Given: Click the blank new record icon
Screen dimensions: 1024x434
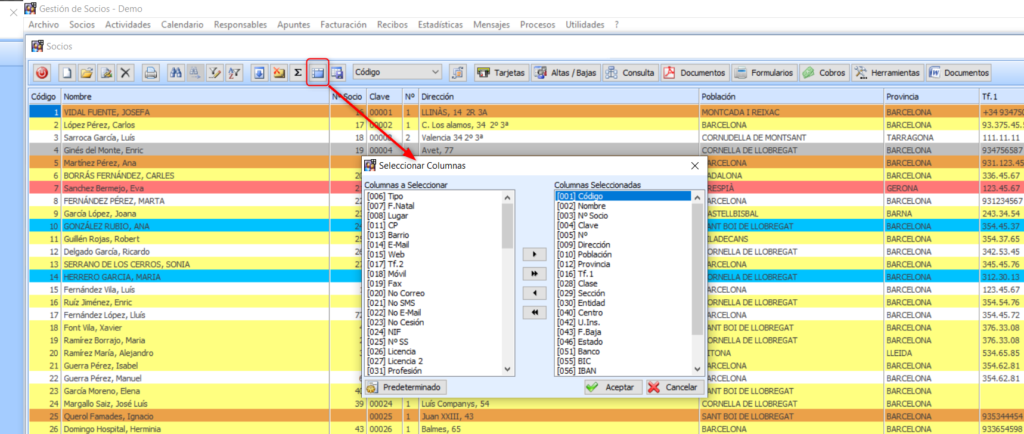Looking at the screenshot, I should click(68, 73).
